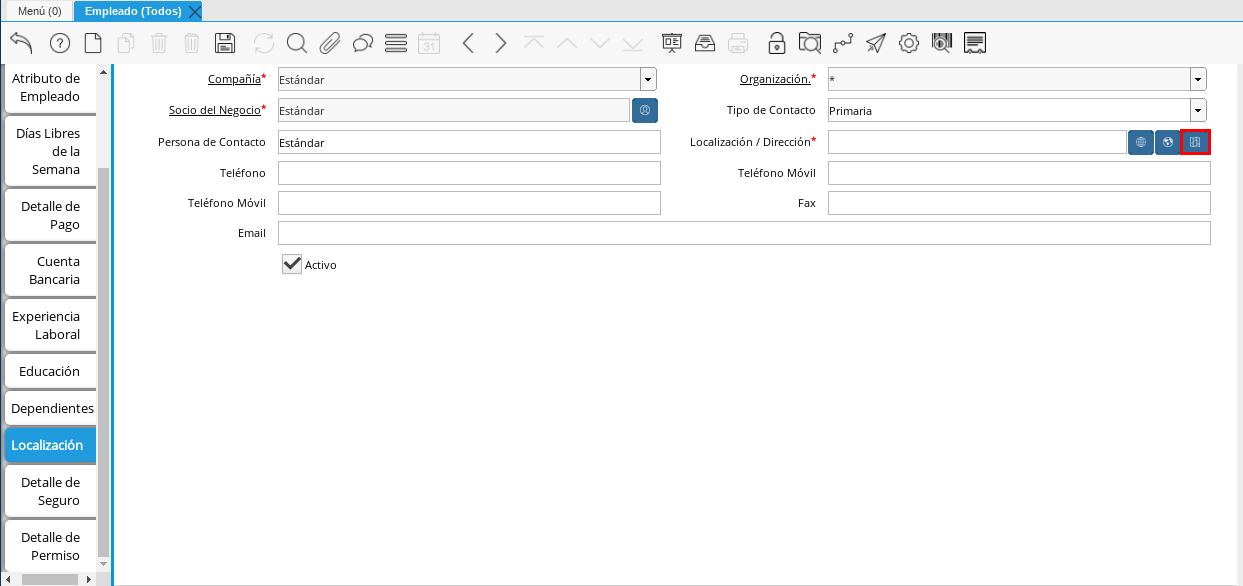1243x586 pixels.
Task: Click the undo changes arrow icon
Action: 21,43
